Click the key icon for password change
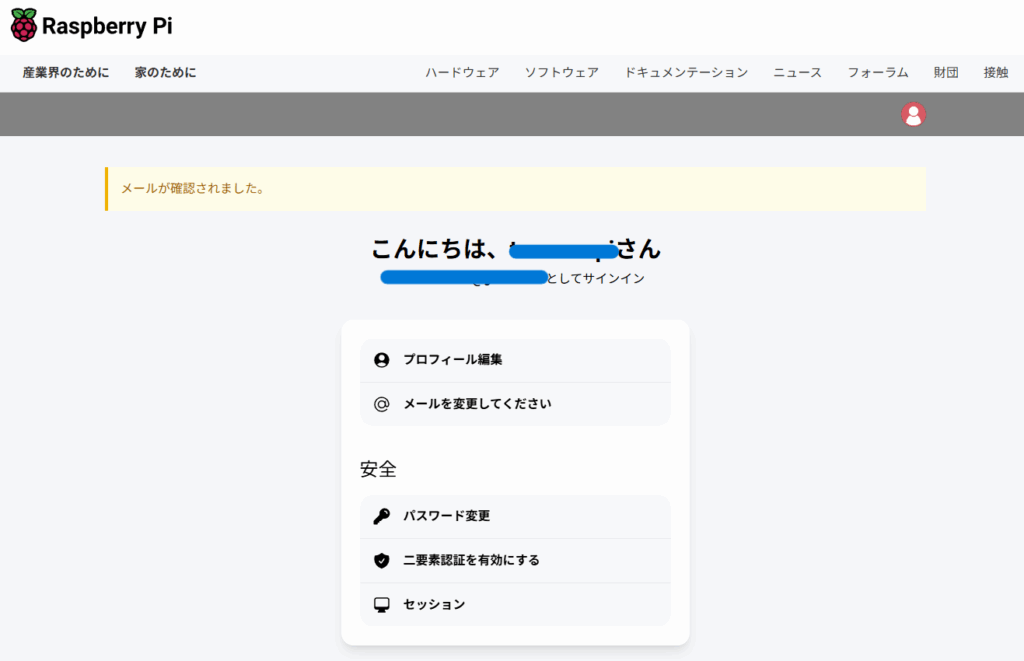Image resolution: width=1024 pixels, height=661 pixels. (x=381, y=516)
